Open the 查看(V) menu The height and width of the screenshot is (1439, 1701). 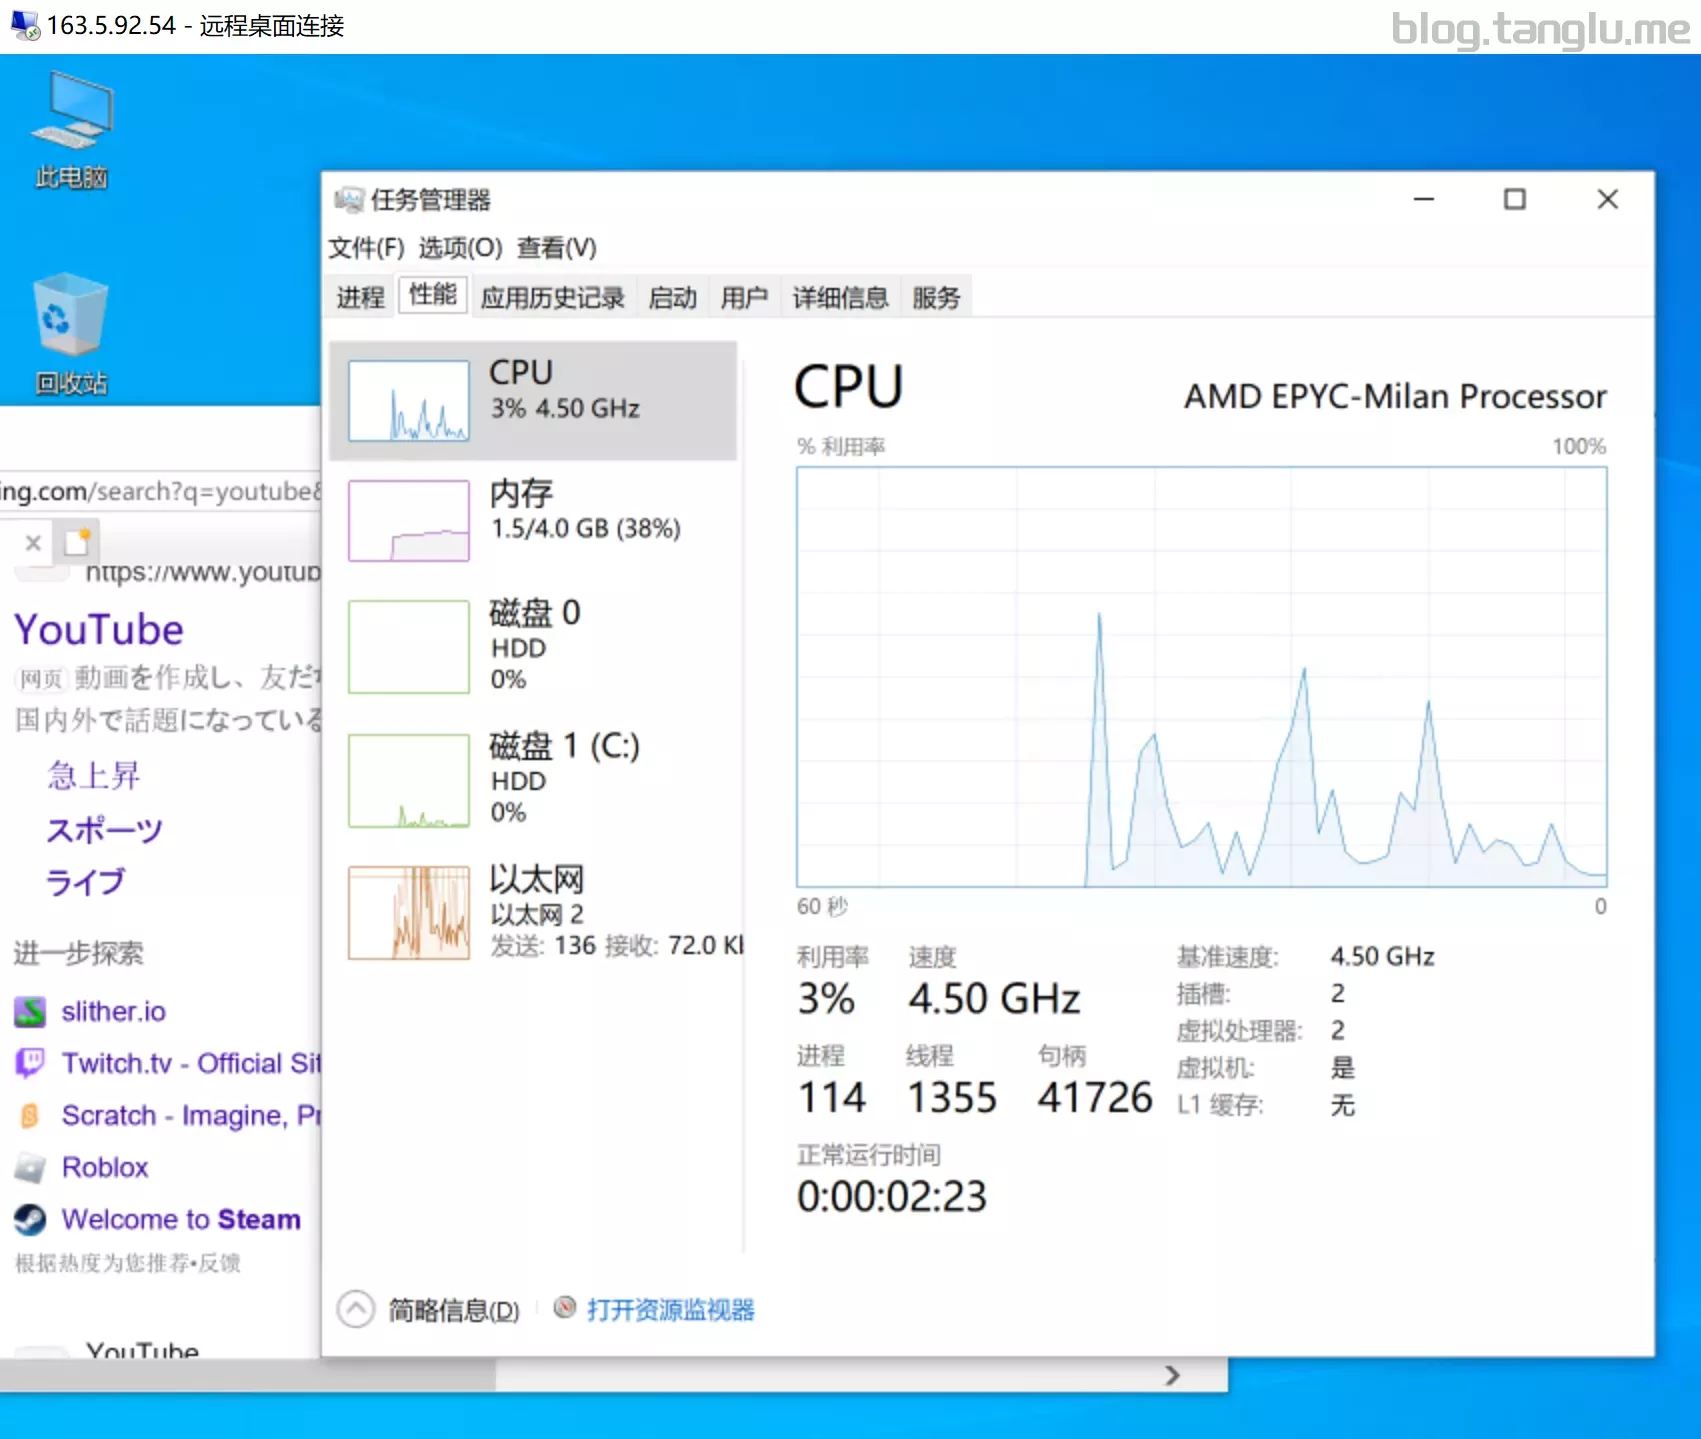(556, 248)
